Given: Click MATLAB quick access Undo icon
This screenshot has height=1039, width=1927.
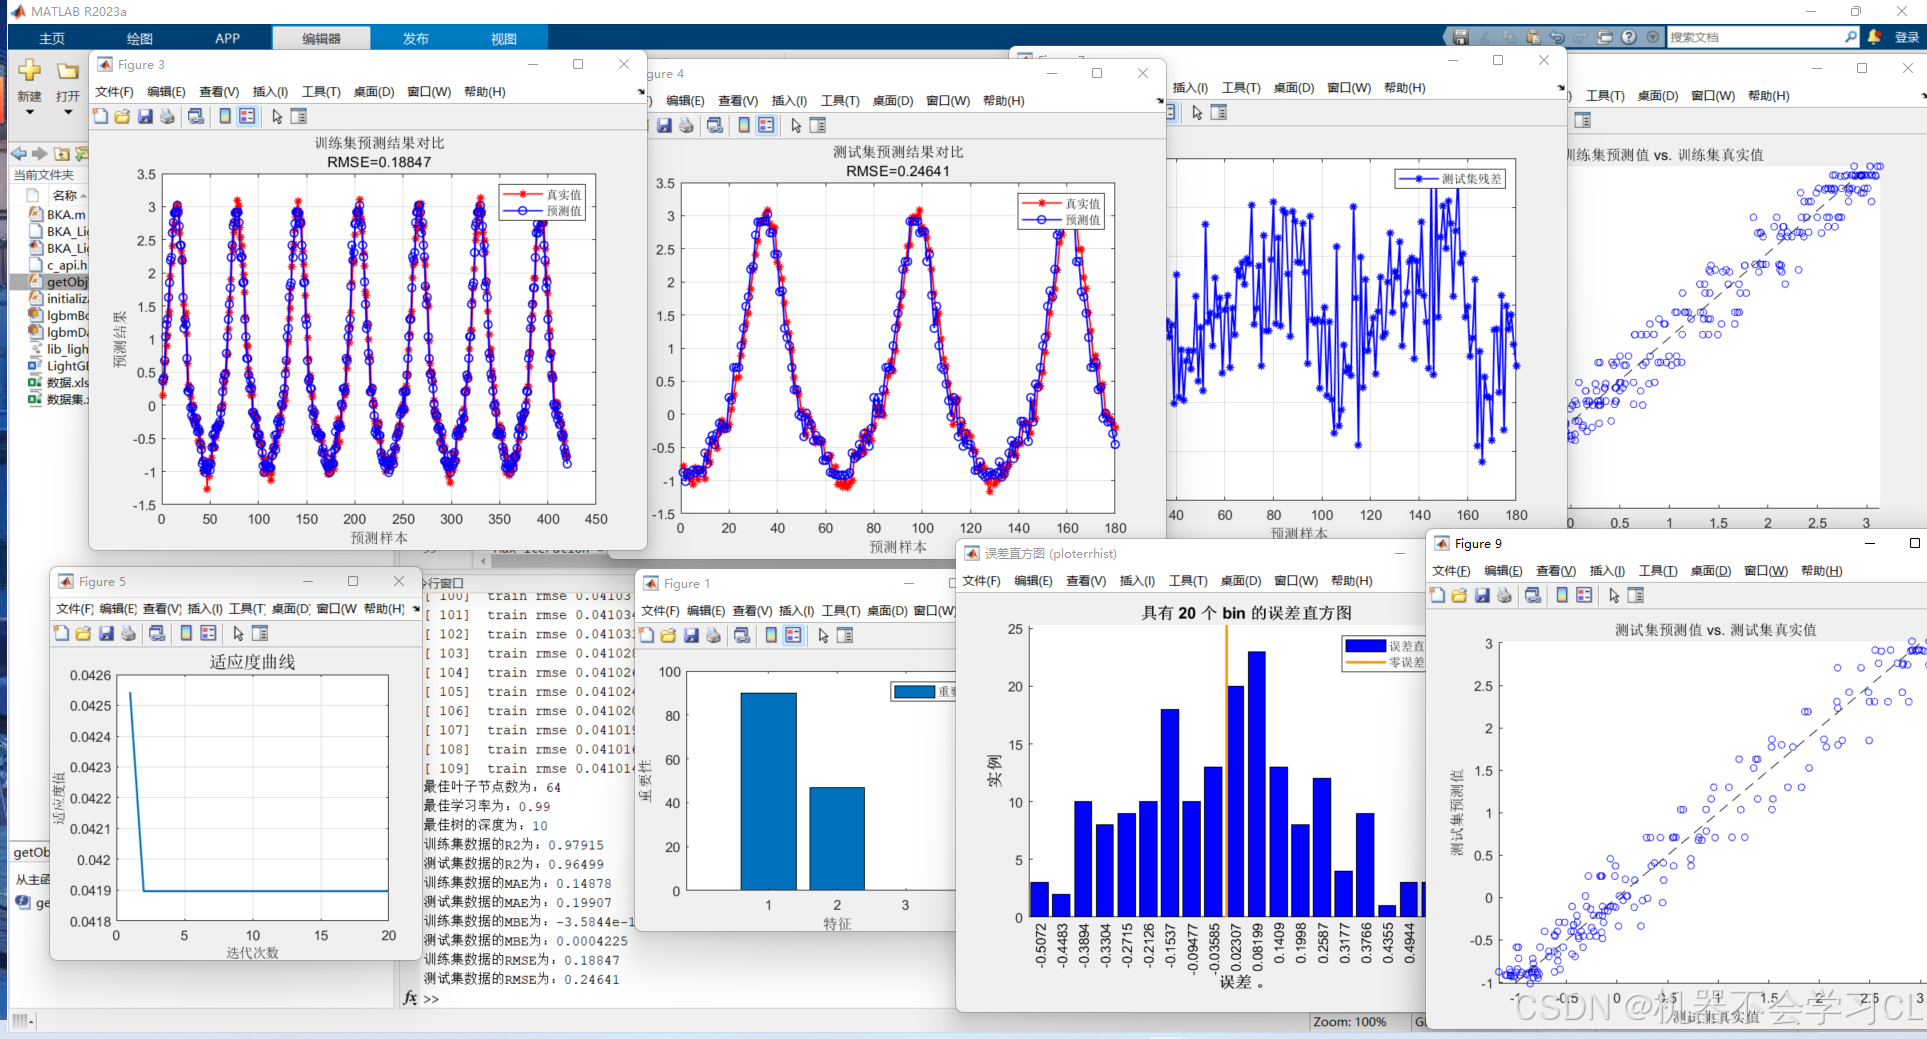Looking at the screenshot, I should coord(1557,37).
